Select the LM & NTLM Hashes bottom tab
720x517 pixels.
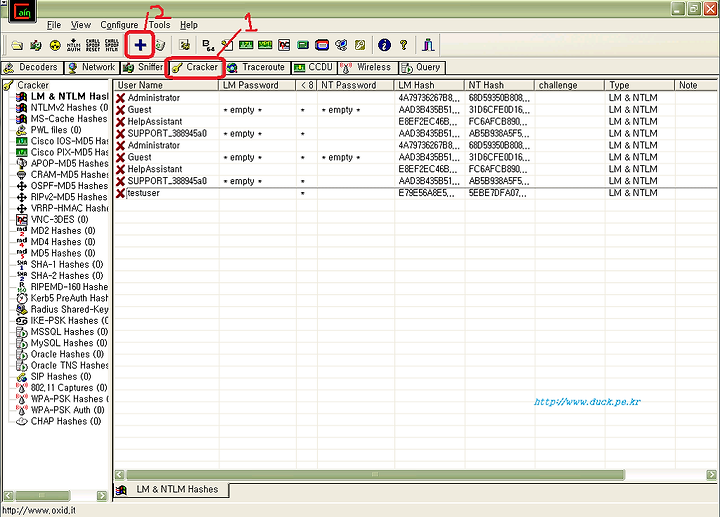coord(171,490)
